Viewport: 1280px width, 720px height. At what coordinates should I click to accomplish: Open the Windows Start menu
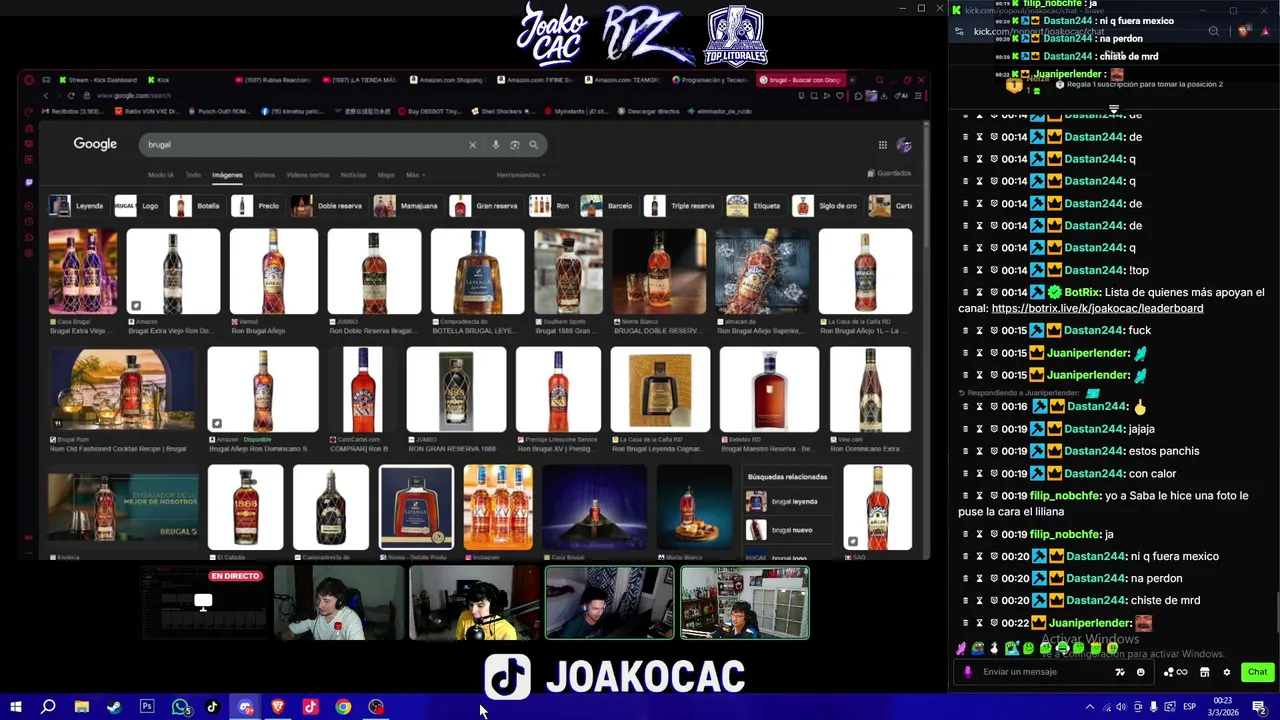[x=16, y=707]
